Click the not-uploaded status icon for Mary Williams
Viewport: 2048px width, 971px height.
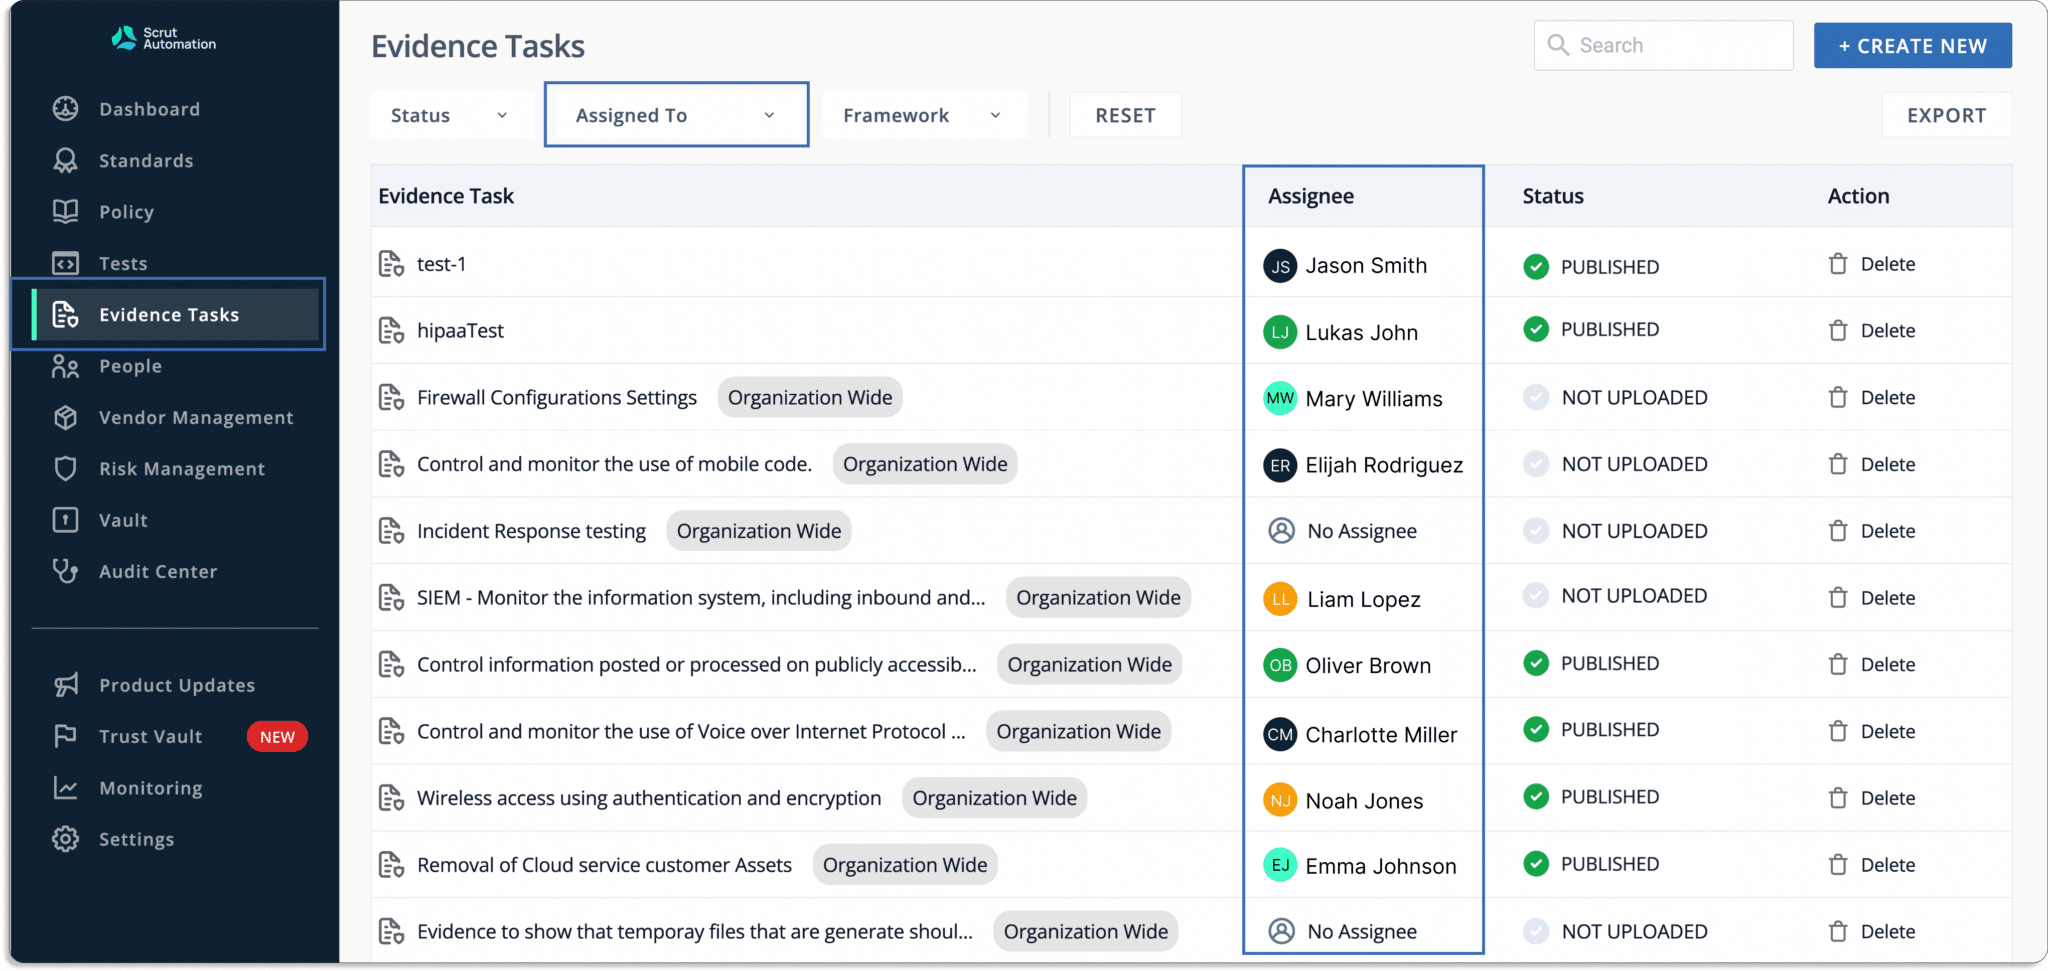point(1536,397)
